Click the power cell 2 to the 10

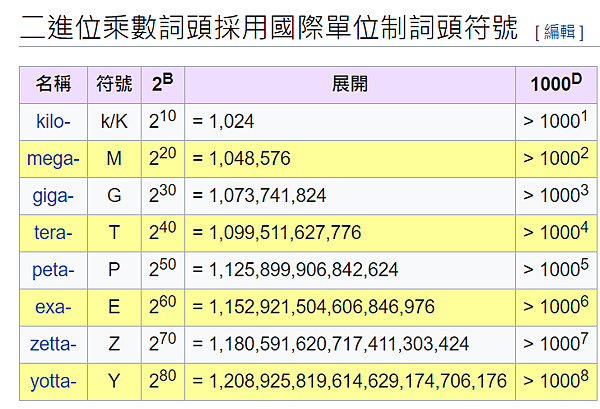(x=163, y=121)
